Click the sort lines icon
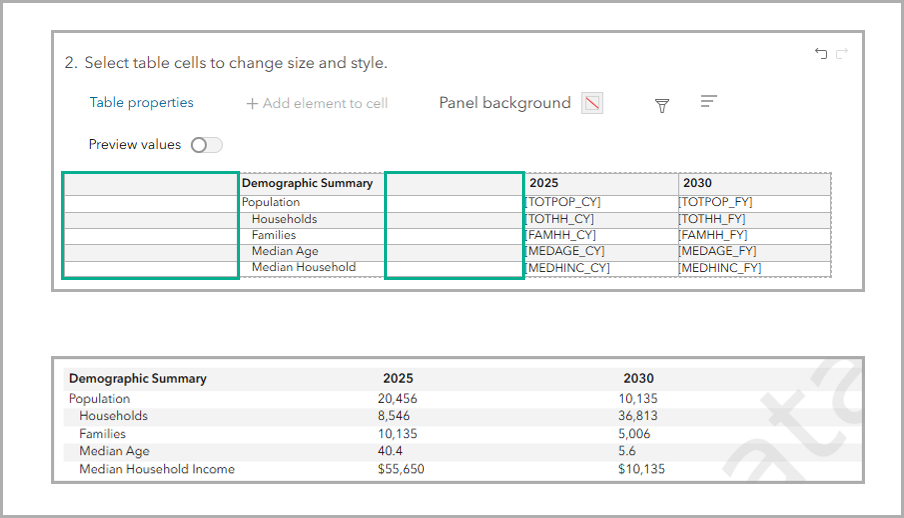The height and width of the screenshot is (518, 904). pyautogui.click(x=709, y=102)
